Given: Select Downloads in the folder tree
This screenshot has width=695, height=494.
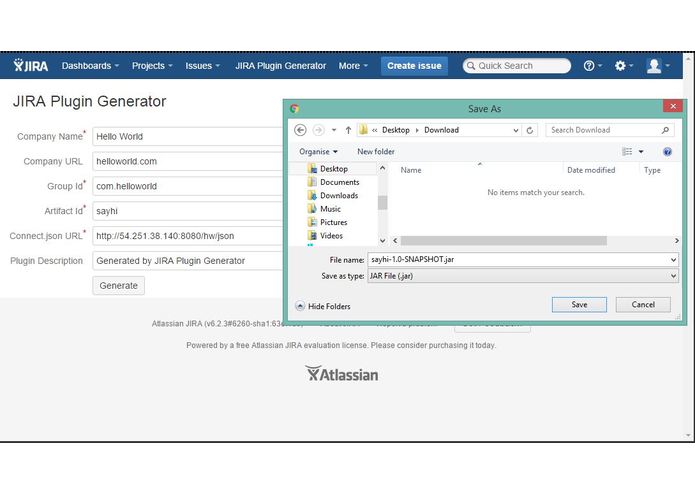Looking at the screenshot, I should (x=339, y=195).
